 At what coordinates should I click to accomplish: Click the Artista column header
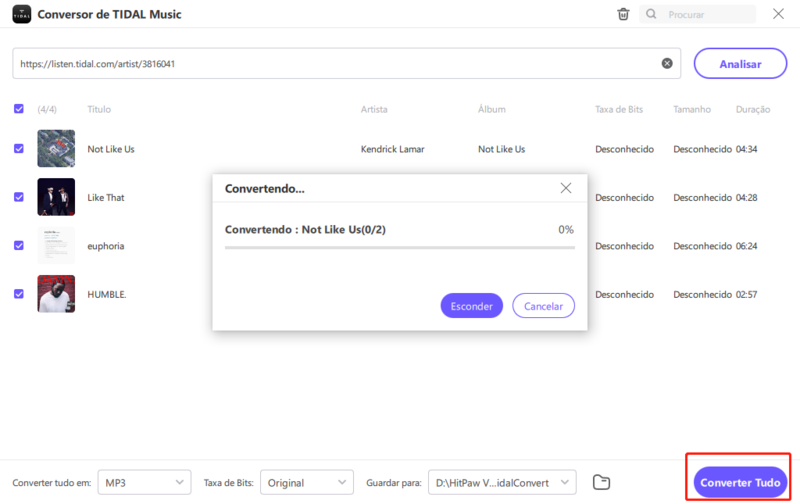(x=374, y=109)
